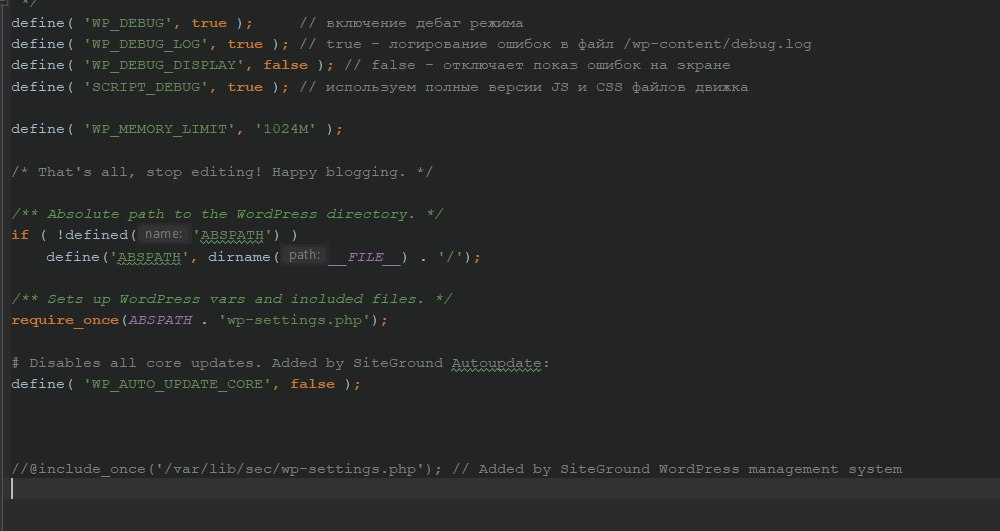Click 'Sets up WordPress vars' comment
This screenshot has width=1000, height=531.
coord(232,299)
